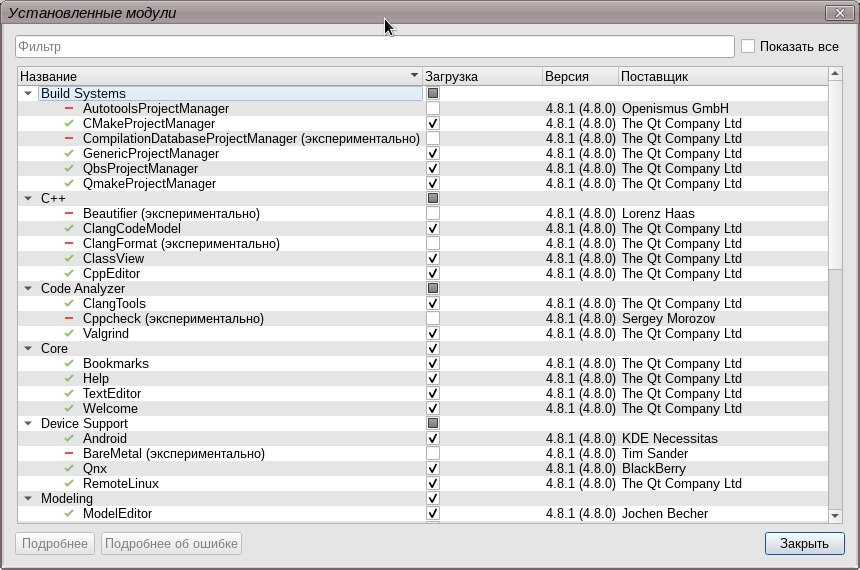
Task: Uncheck the Modeling group load checkbox
Action: tap(433, 498)
